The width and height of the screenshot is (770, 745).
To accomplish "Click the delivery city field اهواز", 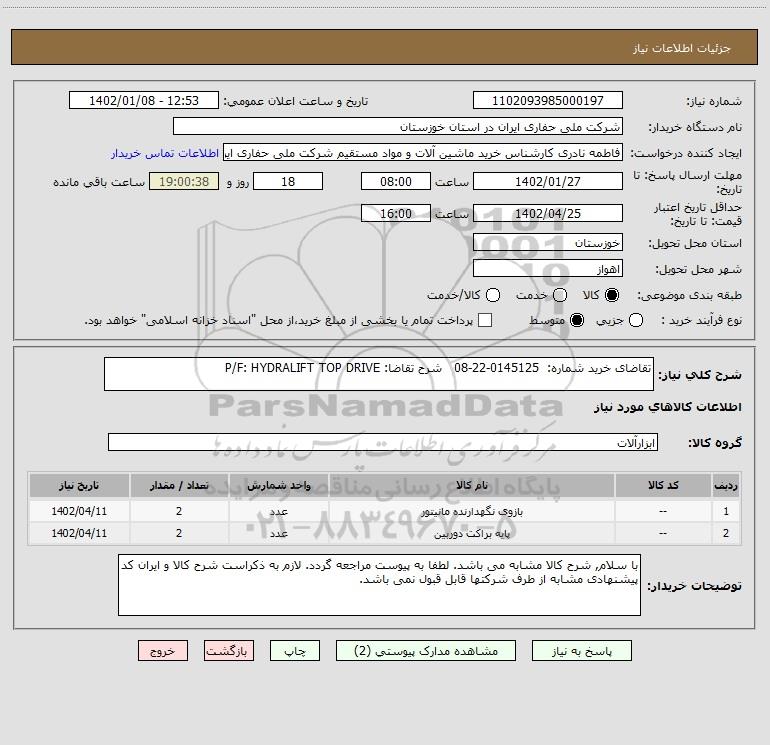I will coord(548,269).
